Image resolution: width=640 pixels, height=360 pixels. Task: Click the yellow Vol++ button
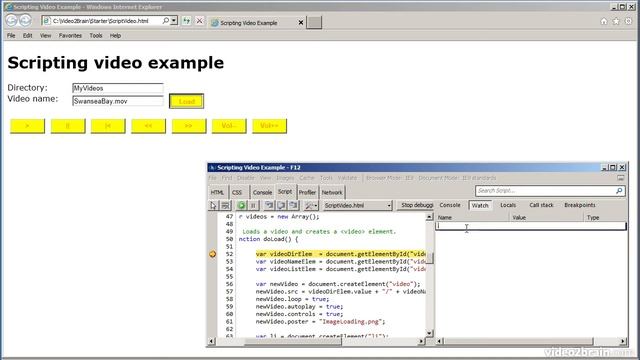[269, 126]
